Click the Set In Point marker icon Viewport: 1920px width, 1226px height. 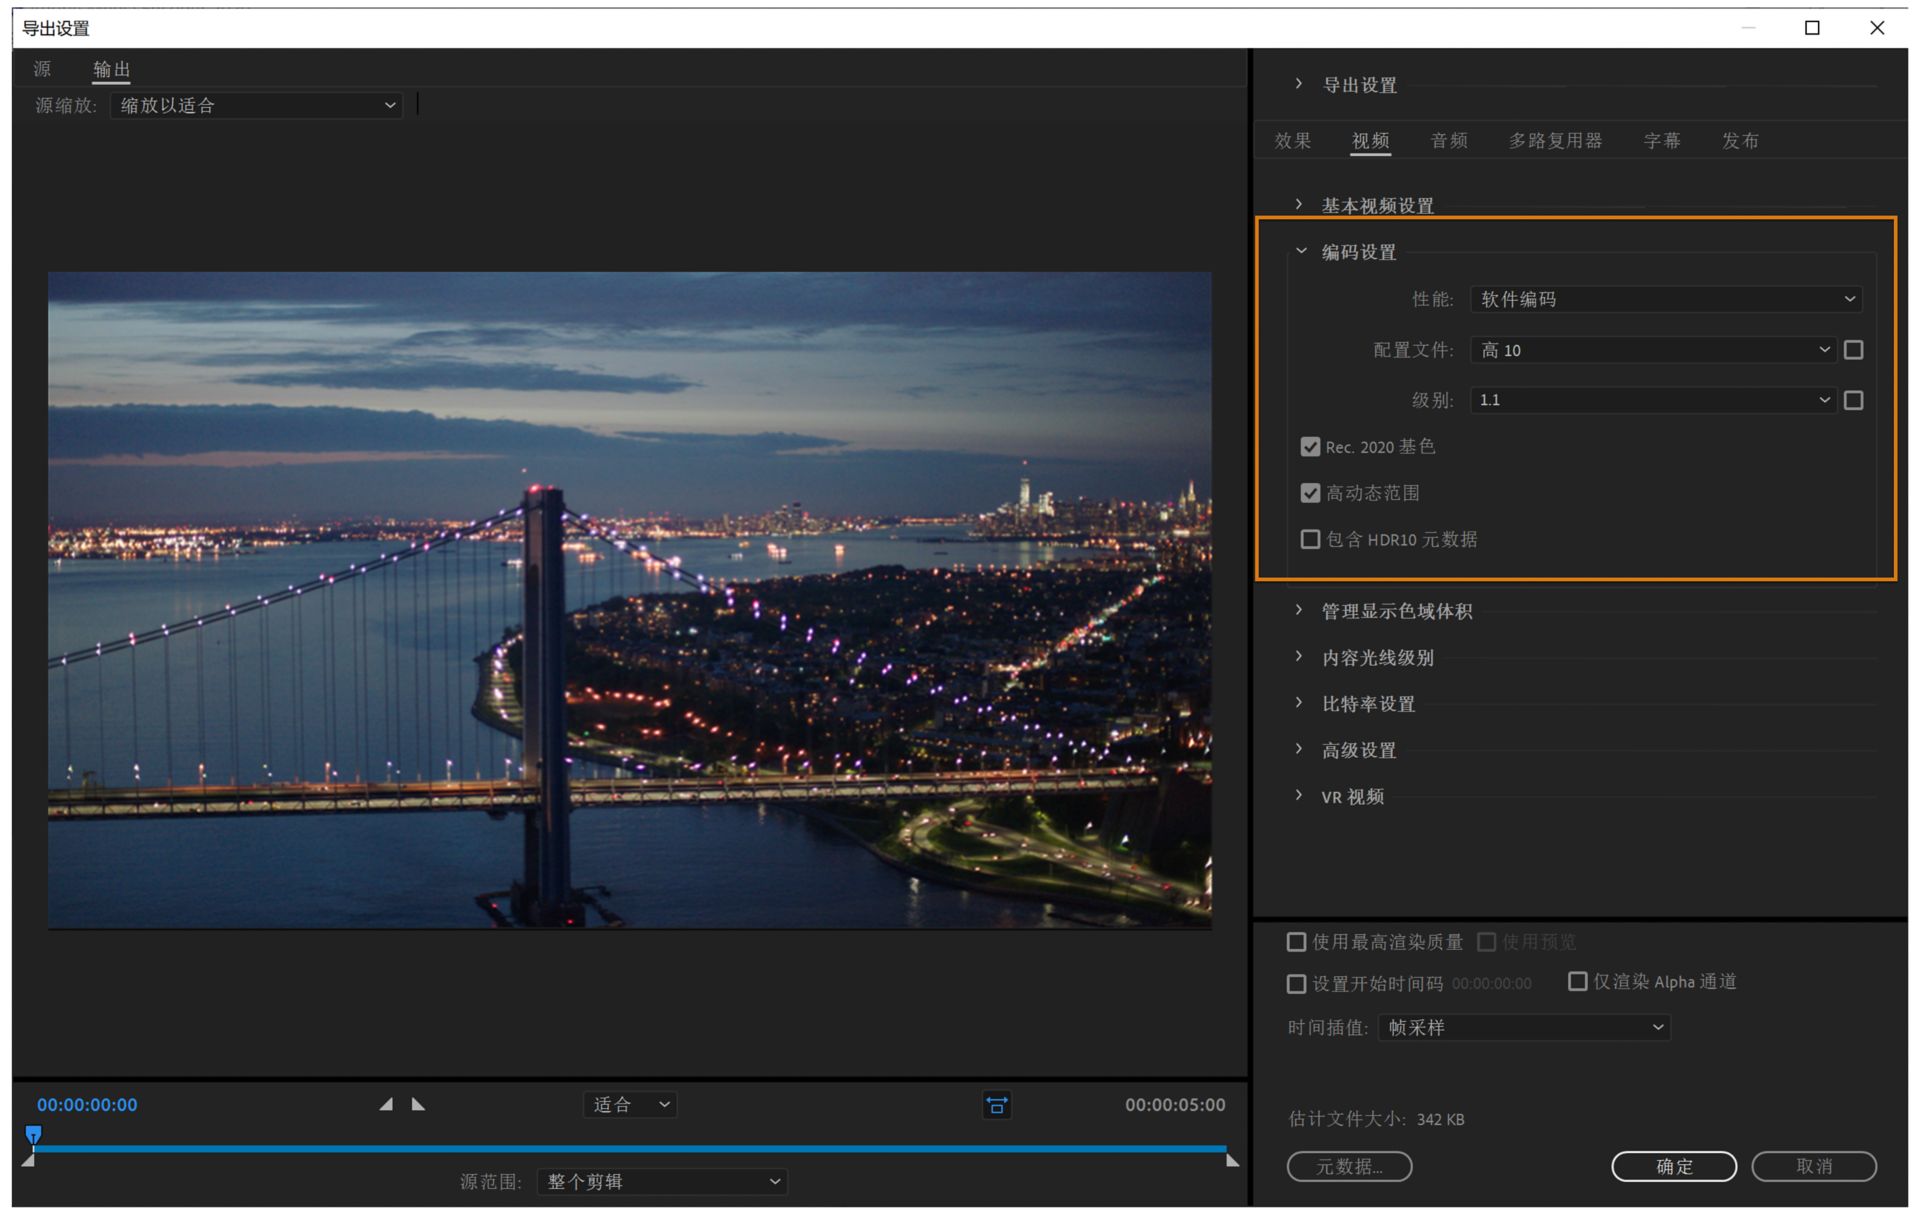pyautogui.click(x=386, y=1104)
